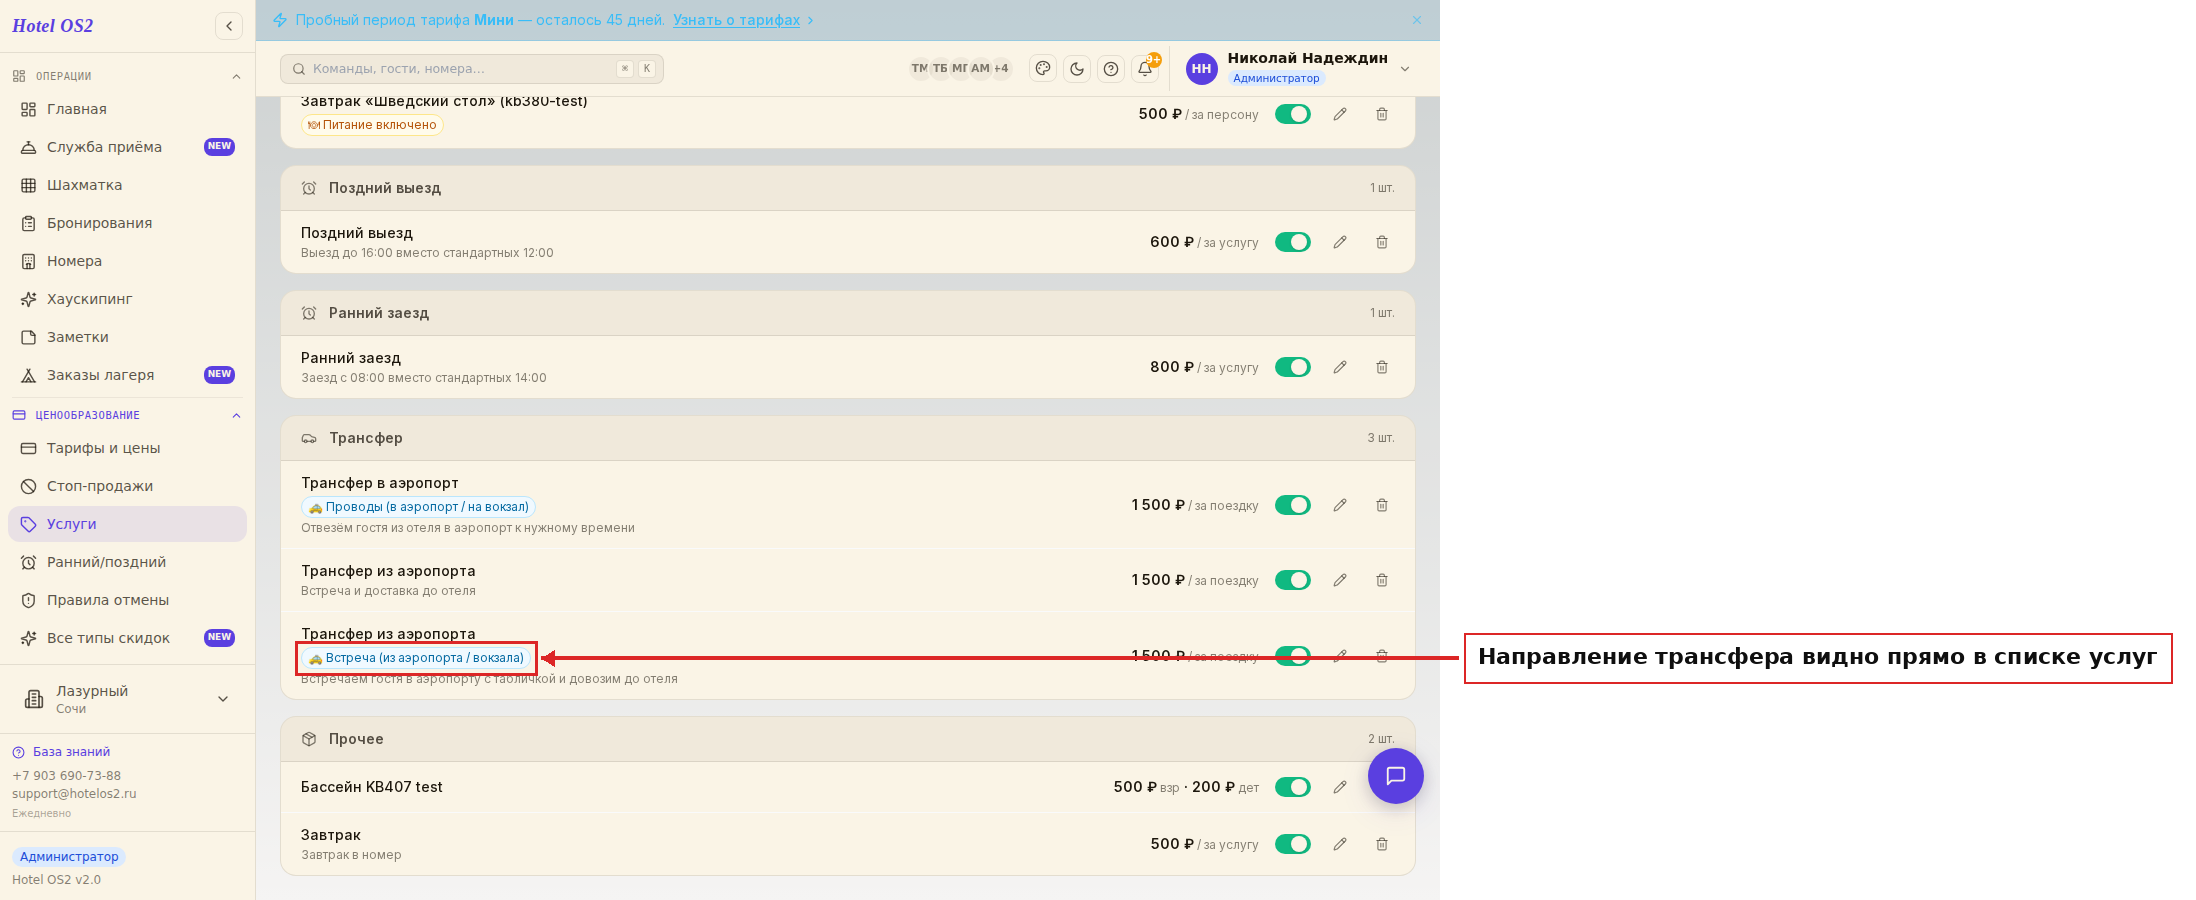The width and height of the screenshot is (2196, 900).
Task: Open Тарифы и цены in sidebar
Action: point(127,448)
